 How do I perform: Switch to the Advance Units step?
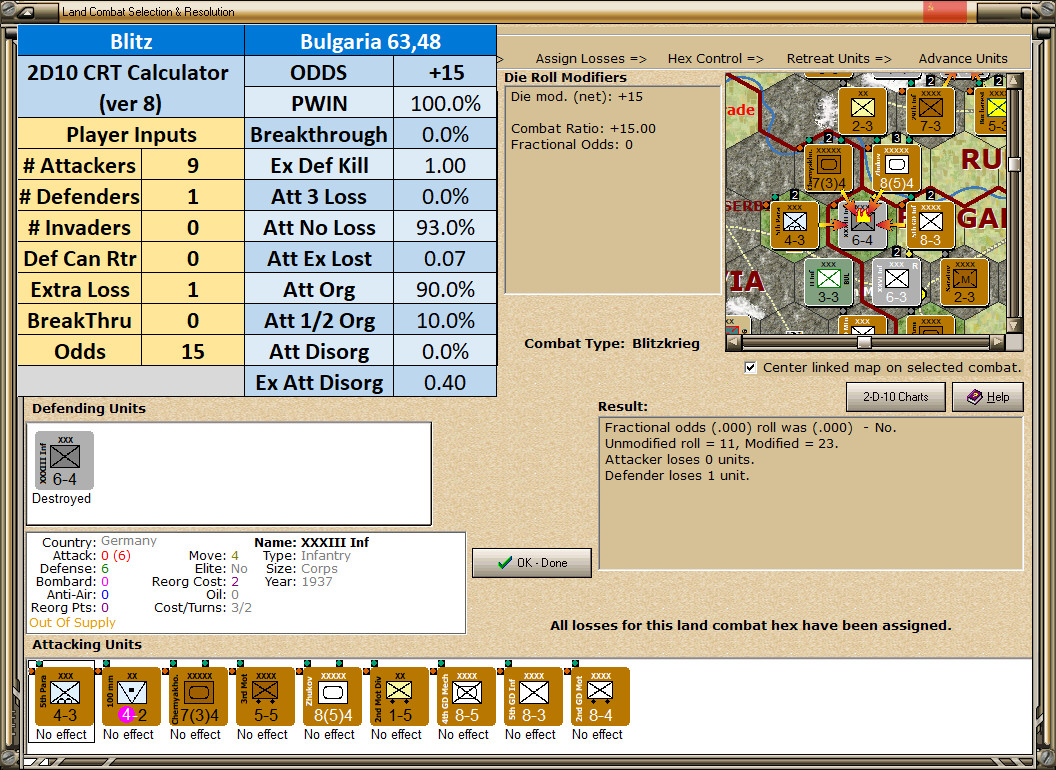[x=963, y=59]
